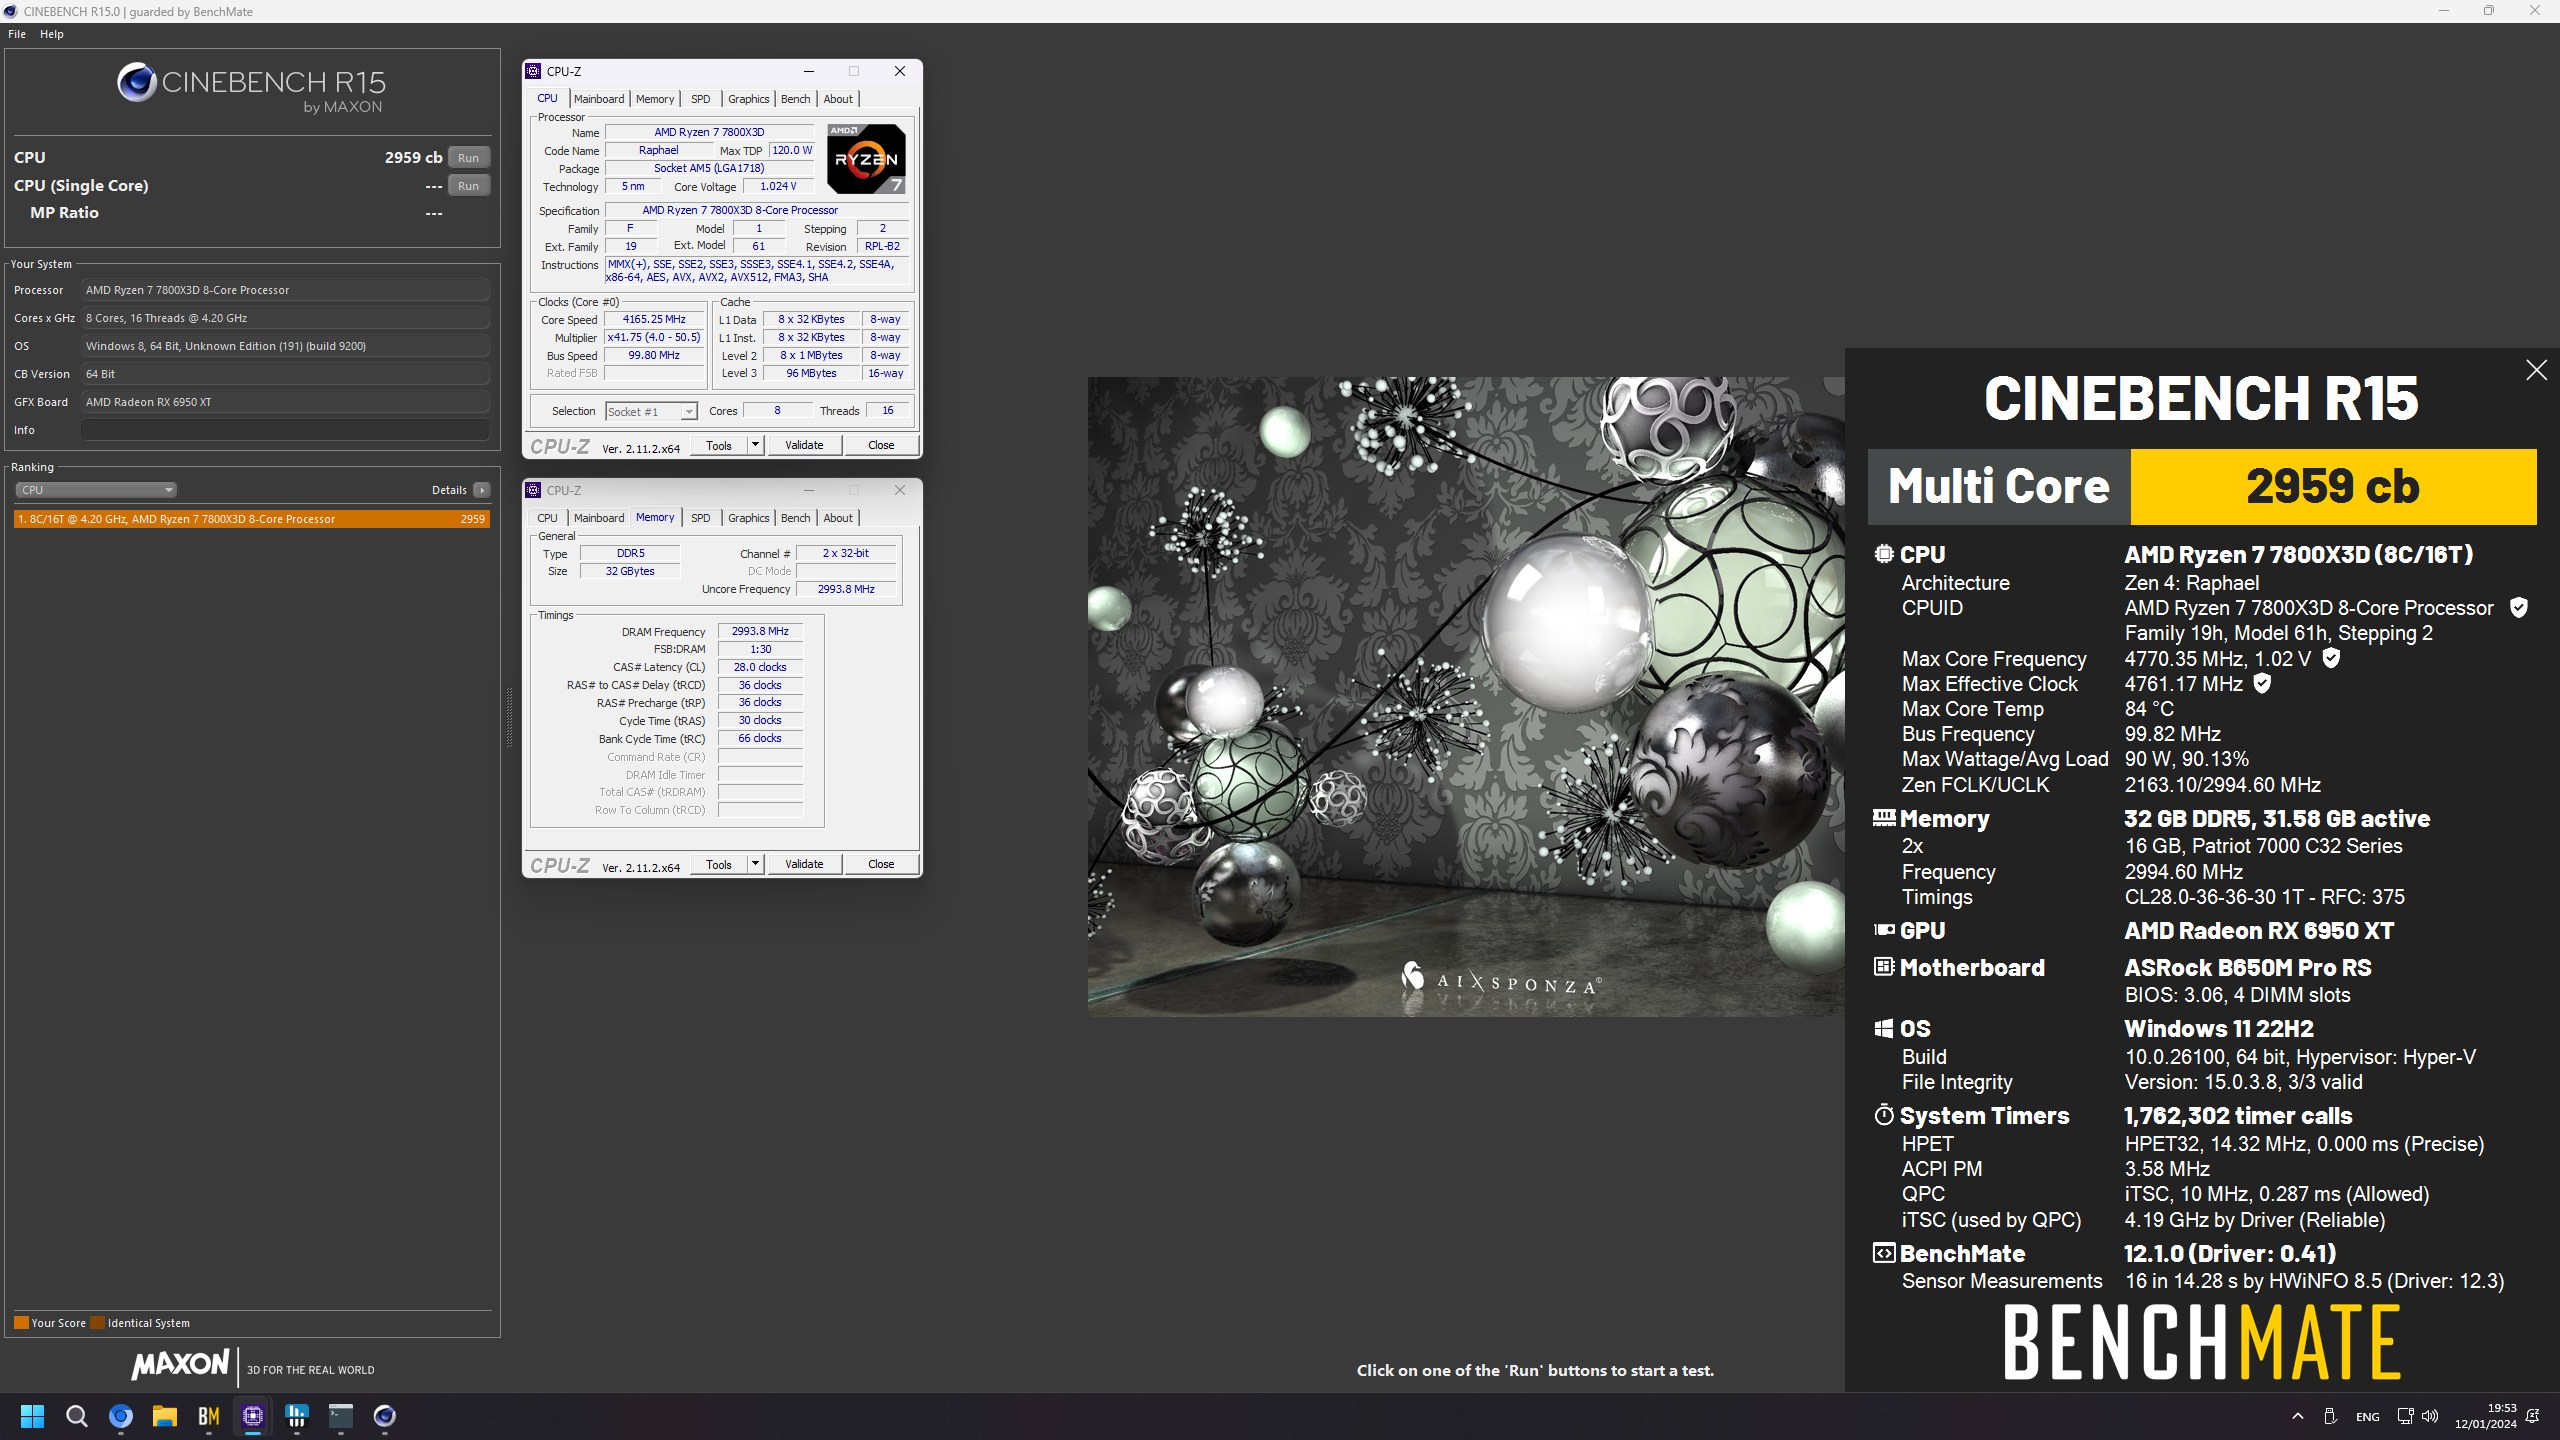The width and height of the screenshot is (2560, 1440).
Task: Click the CPU chip icon in BenchMate
Action: pyautogui.click(x=1884, y=554)
